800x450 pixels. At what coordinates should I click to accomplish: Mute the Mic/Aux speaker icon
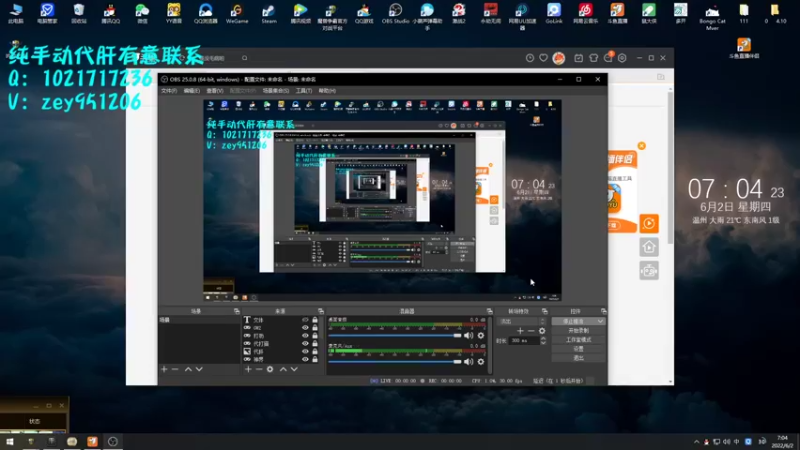click(x=468, y=362)
